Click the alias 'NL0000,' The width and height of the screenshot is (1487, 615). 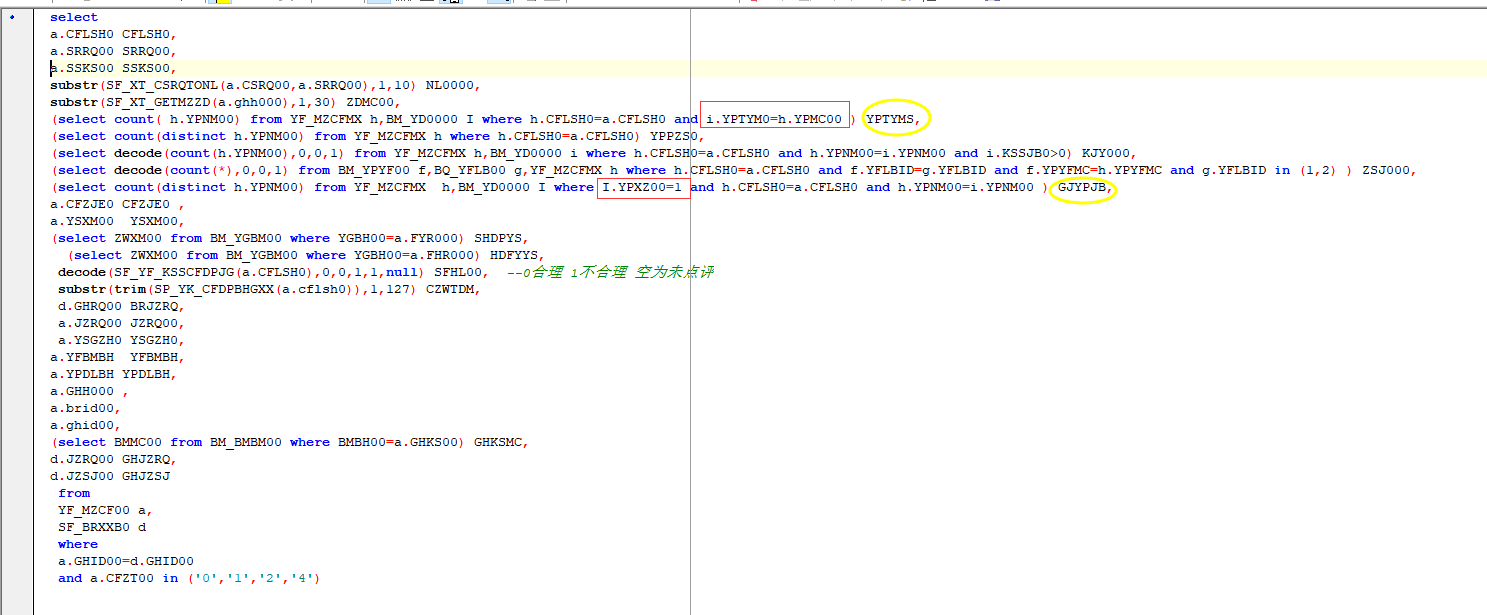[x=453, y=85]
